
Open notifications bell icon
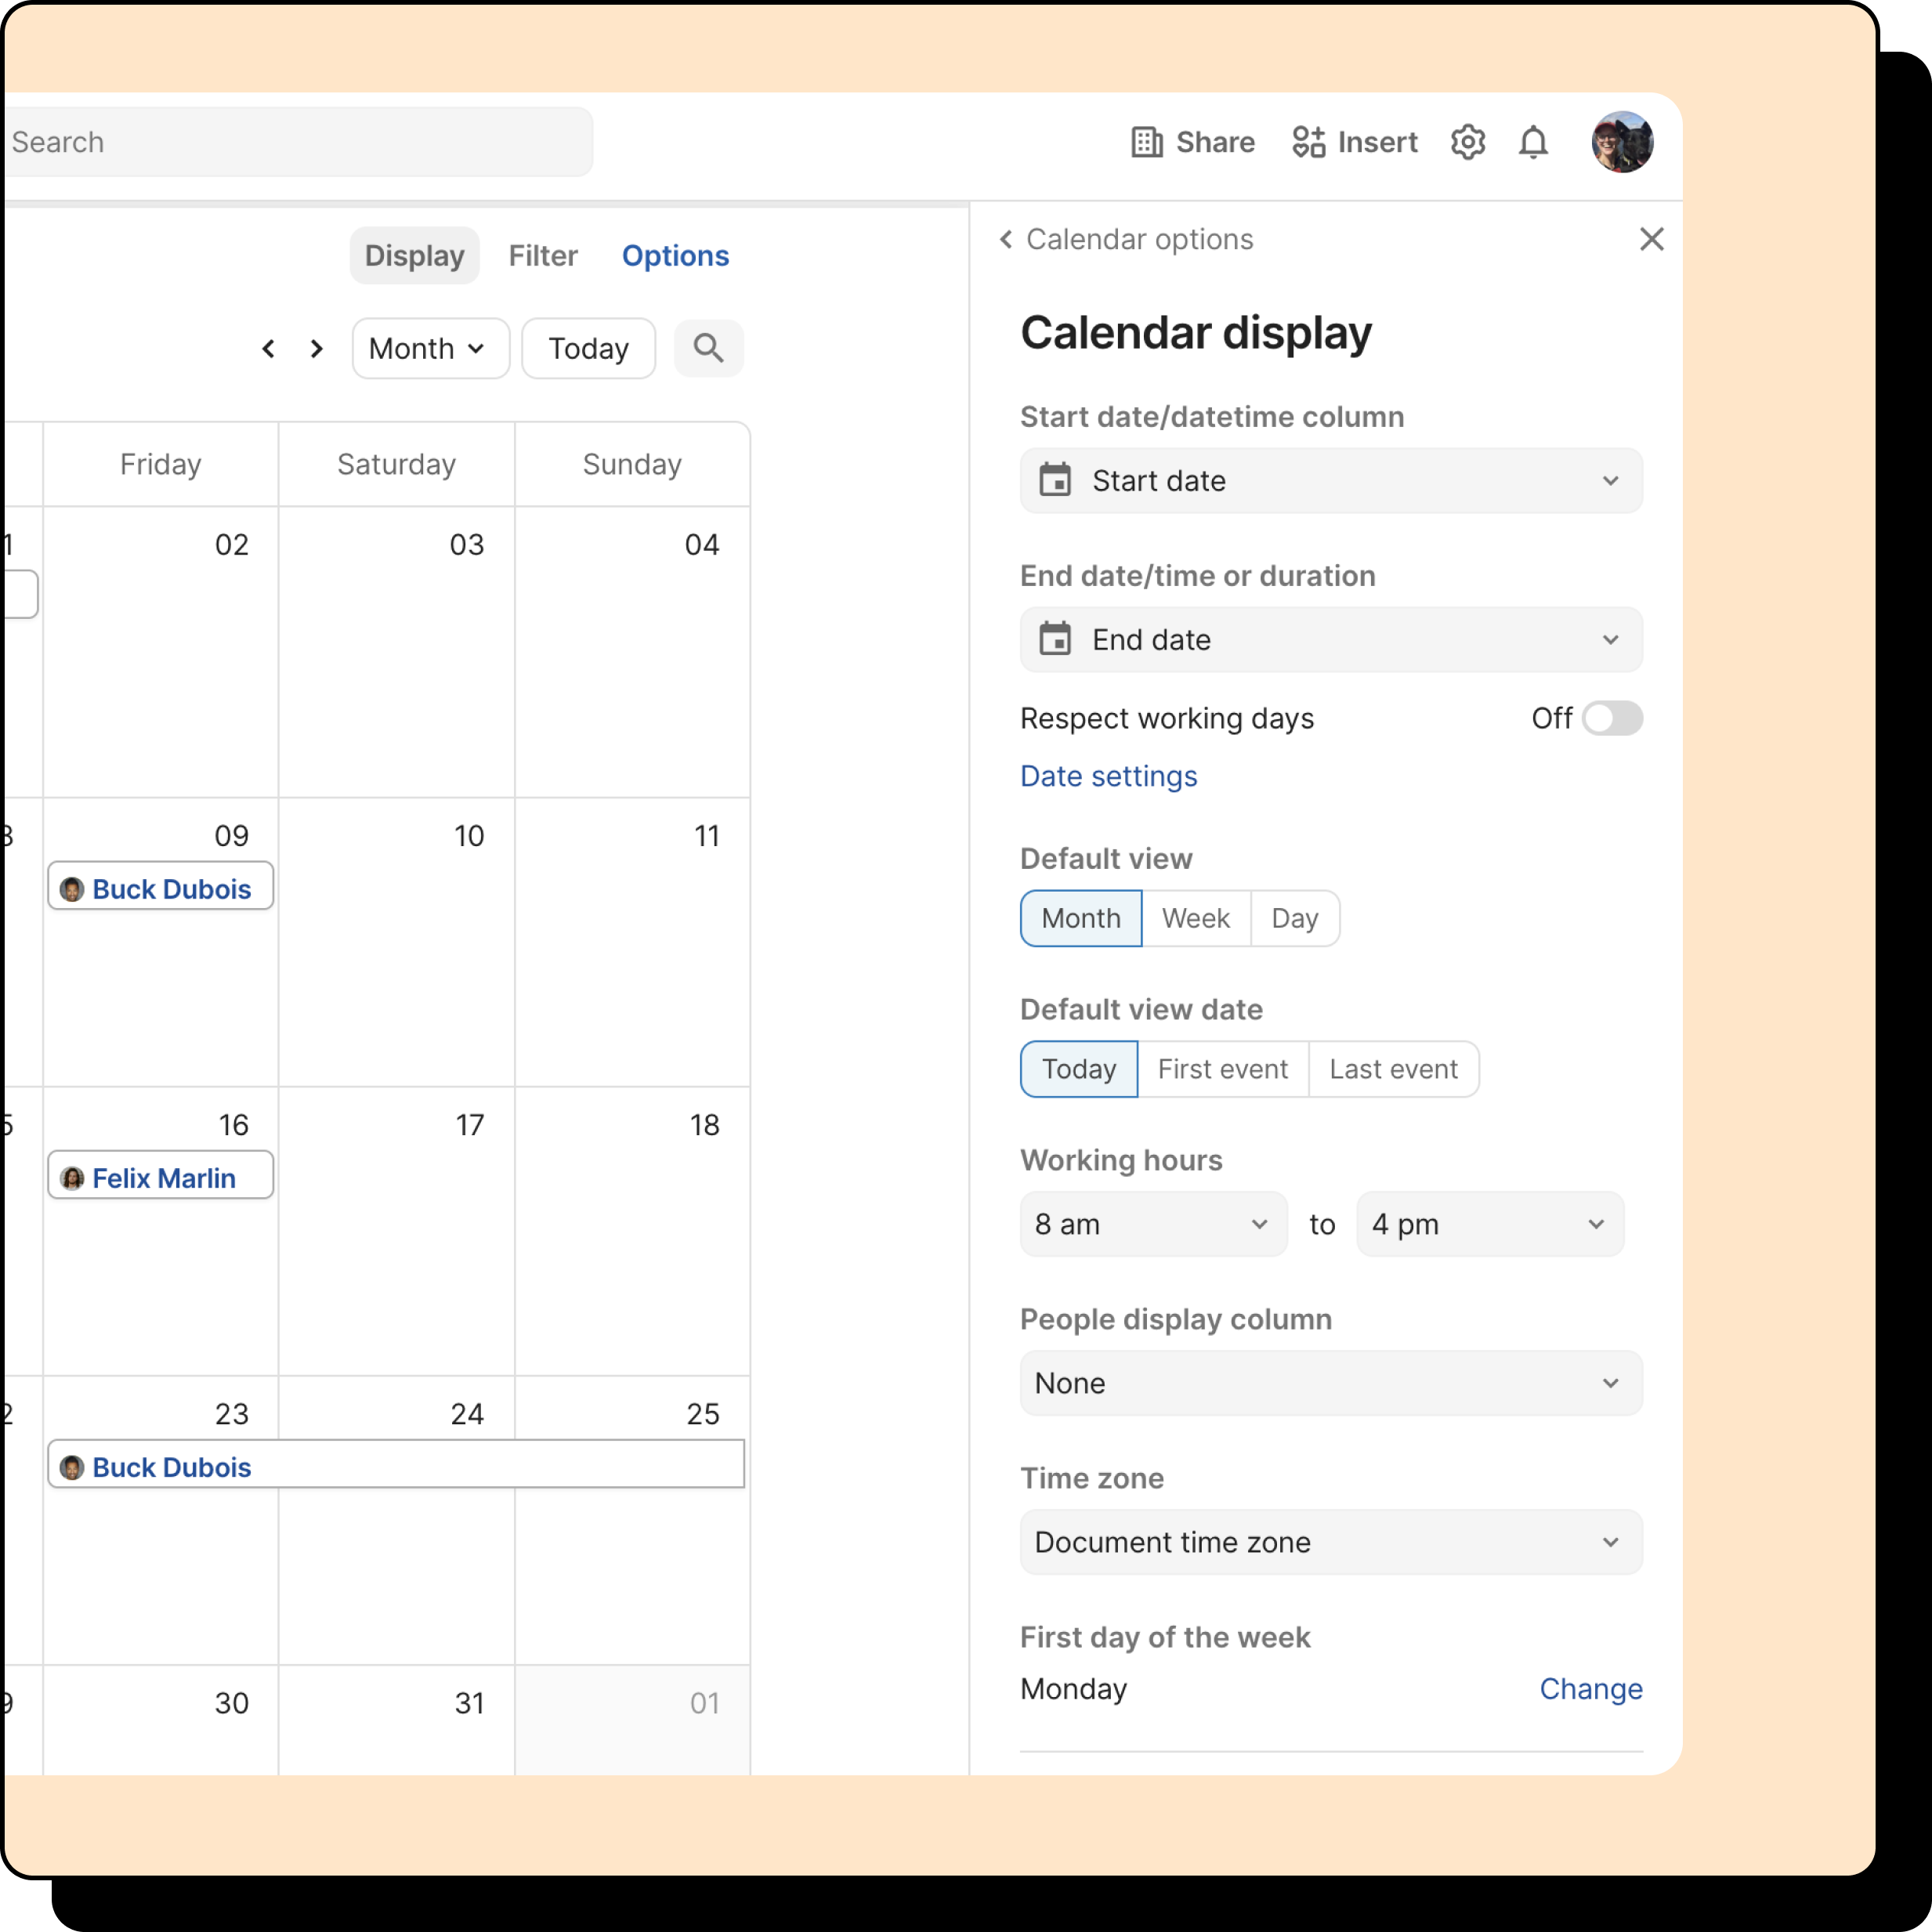[1532, 142]
